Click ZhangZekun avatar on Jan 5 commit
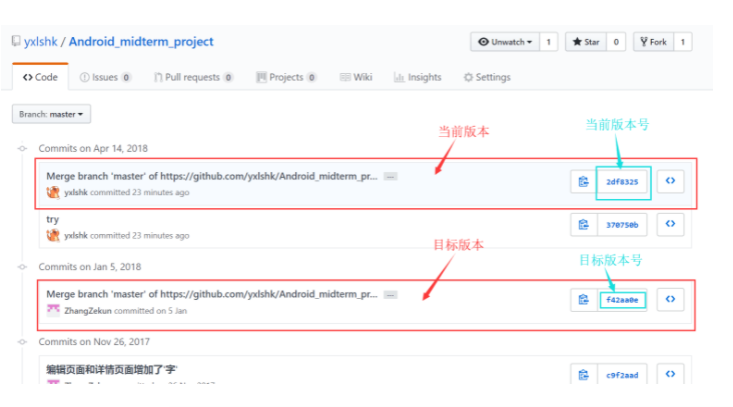Screen dimensions: 733x407 coord(53,310)
